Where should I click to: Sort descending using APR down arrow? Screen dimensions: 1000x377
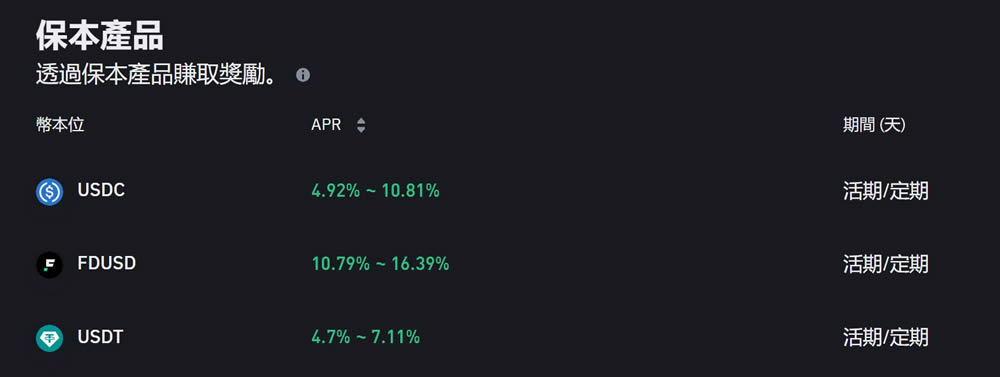[x=361, y=129]
